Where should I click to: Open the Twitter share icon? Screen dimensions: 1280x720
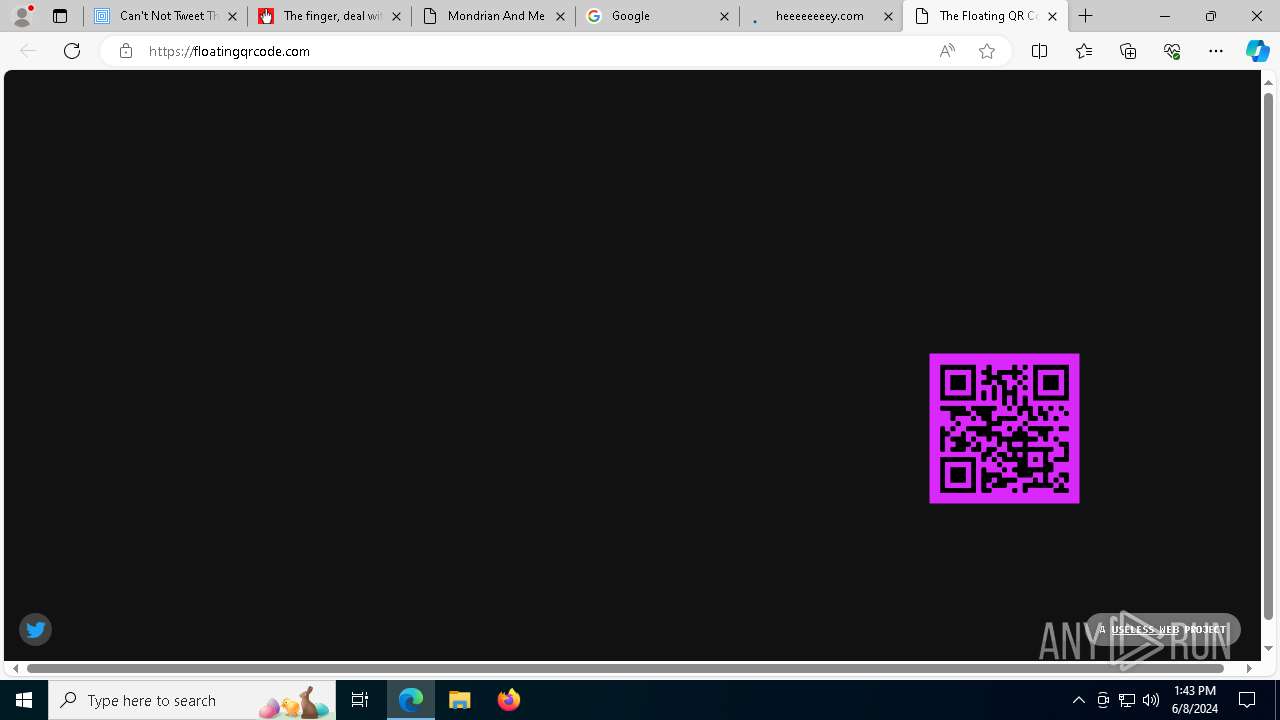pyautogui.click(x=35, y=629)
